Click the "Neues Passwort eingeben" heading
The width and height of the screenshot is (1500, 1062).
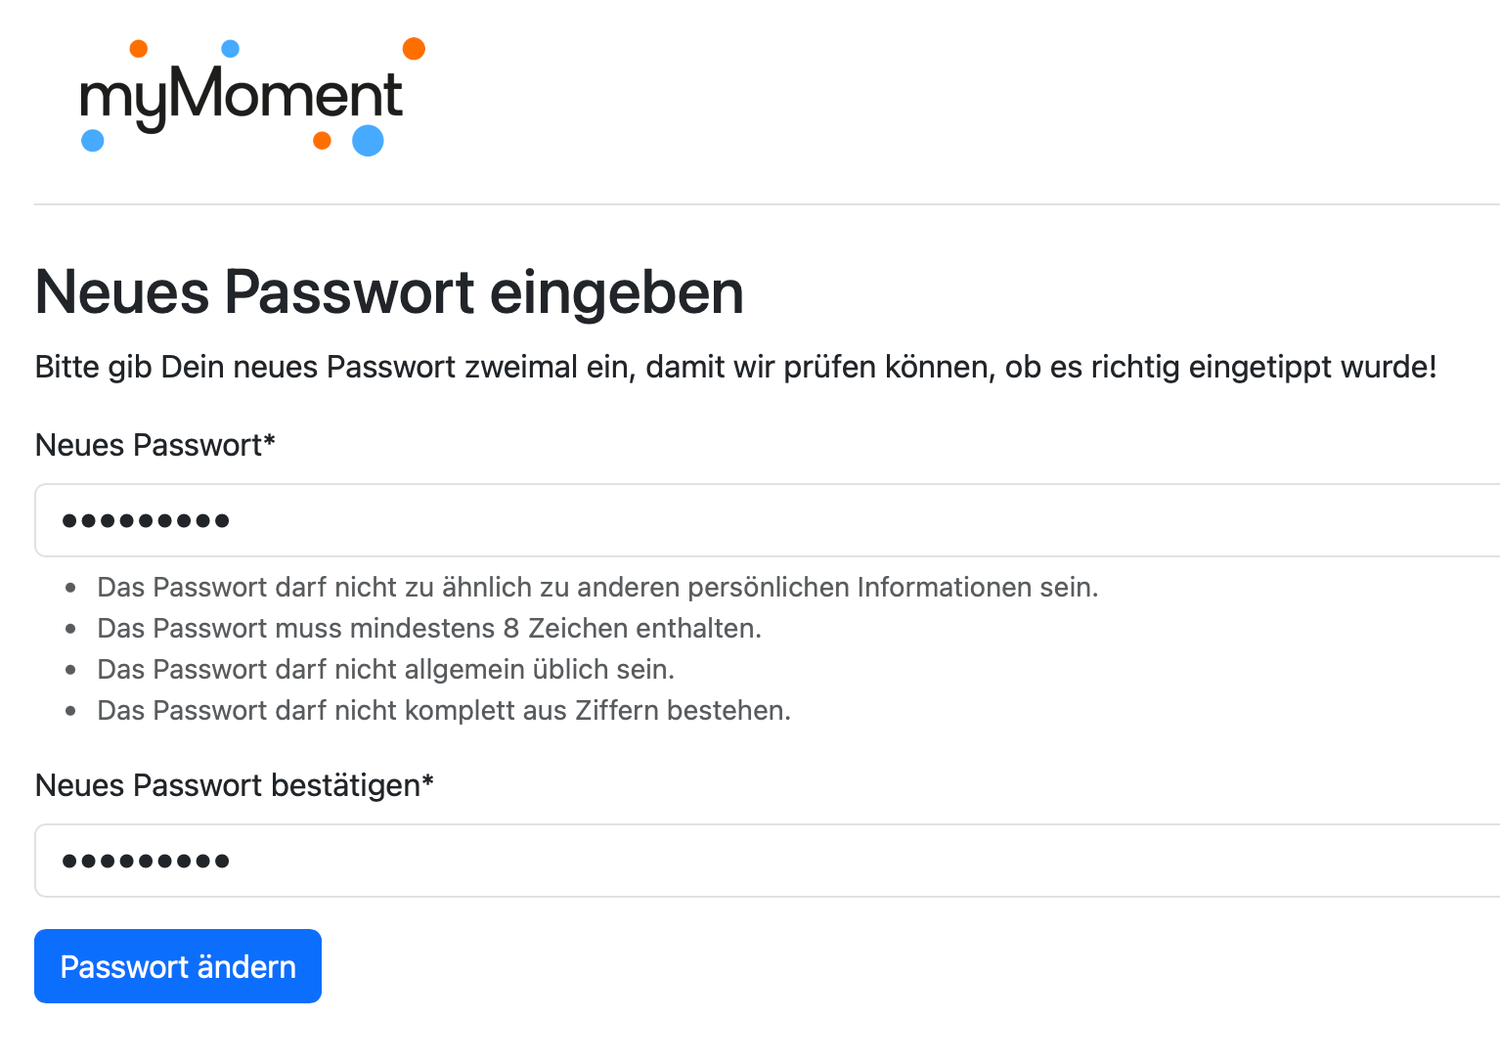point(389,292)
